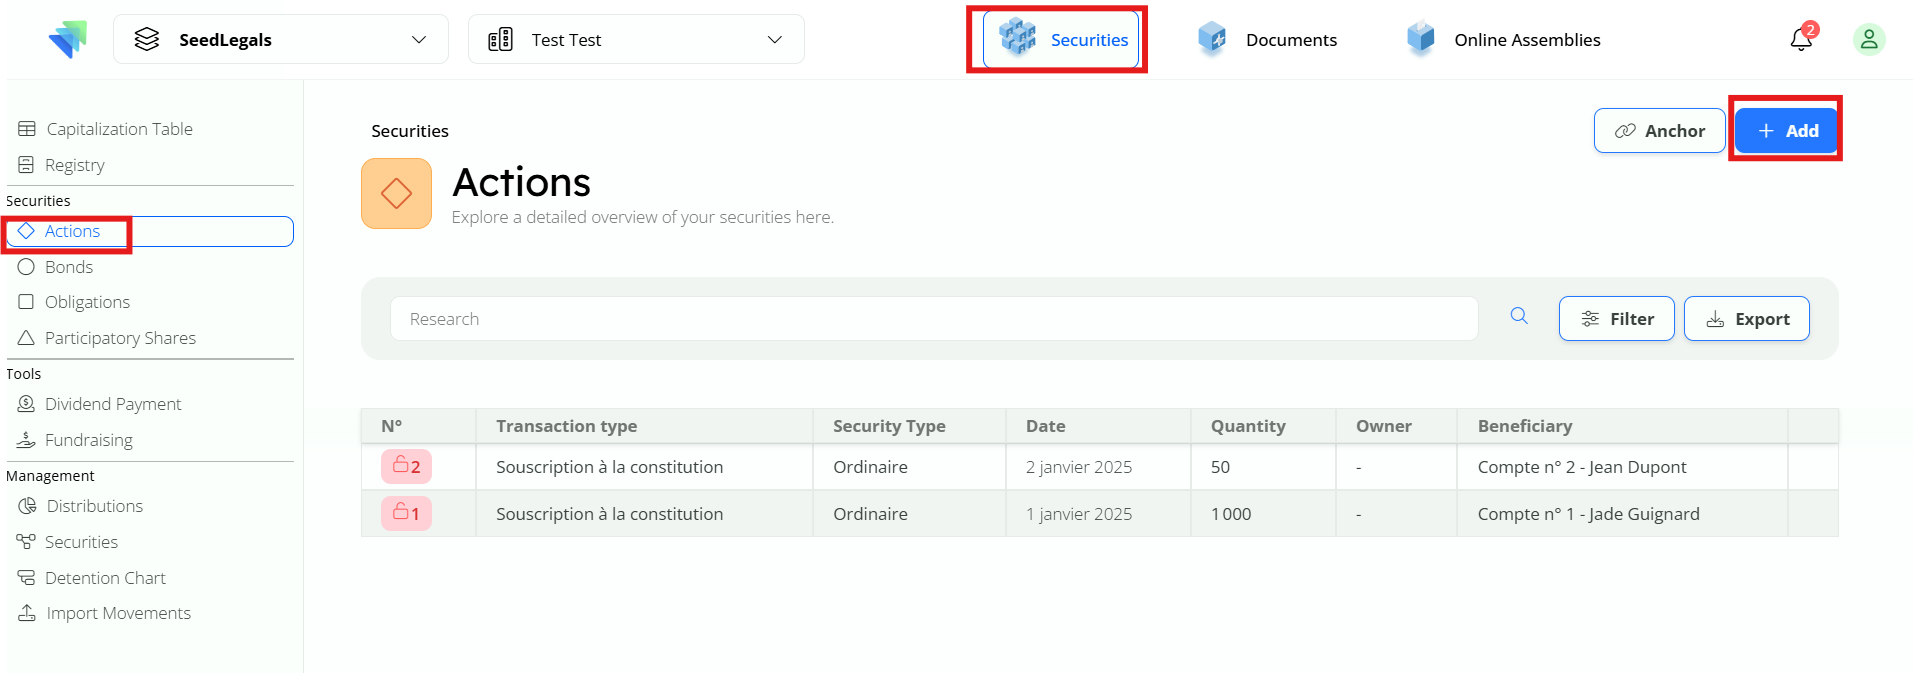
Task: Export the securities list
Action: click(x=1746, y=319)
